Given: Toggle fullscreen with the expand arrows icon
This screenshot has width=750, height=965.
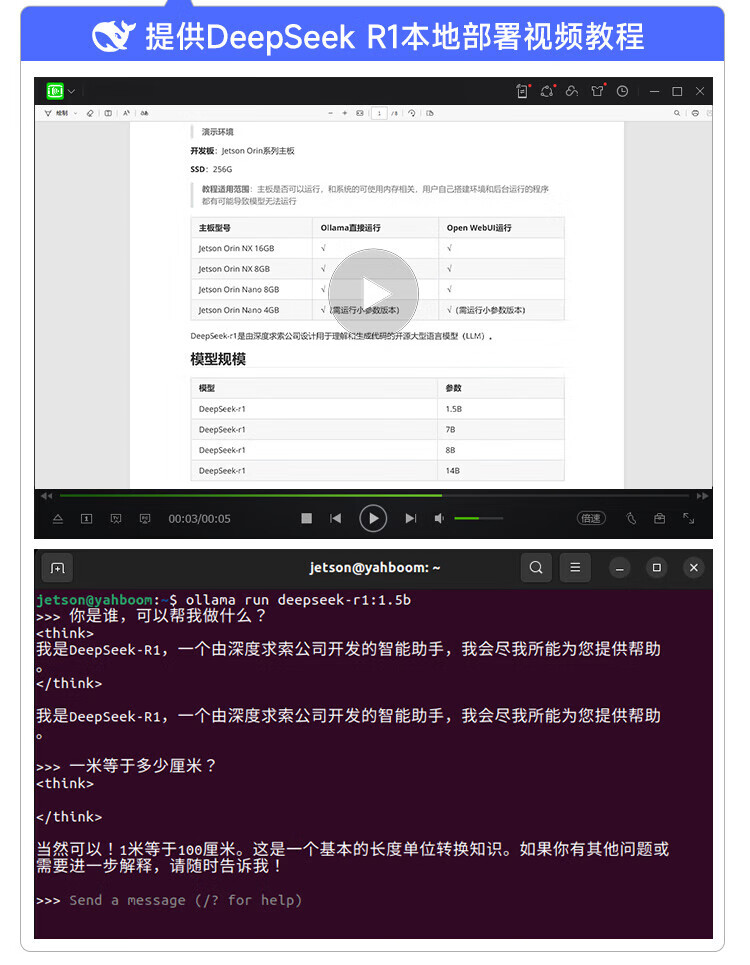Looking at the screenshot, I should point(688,518).
